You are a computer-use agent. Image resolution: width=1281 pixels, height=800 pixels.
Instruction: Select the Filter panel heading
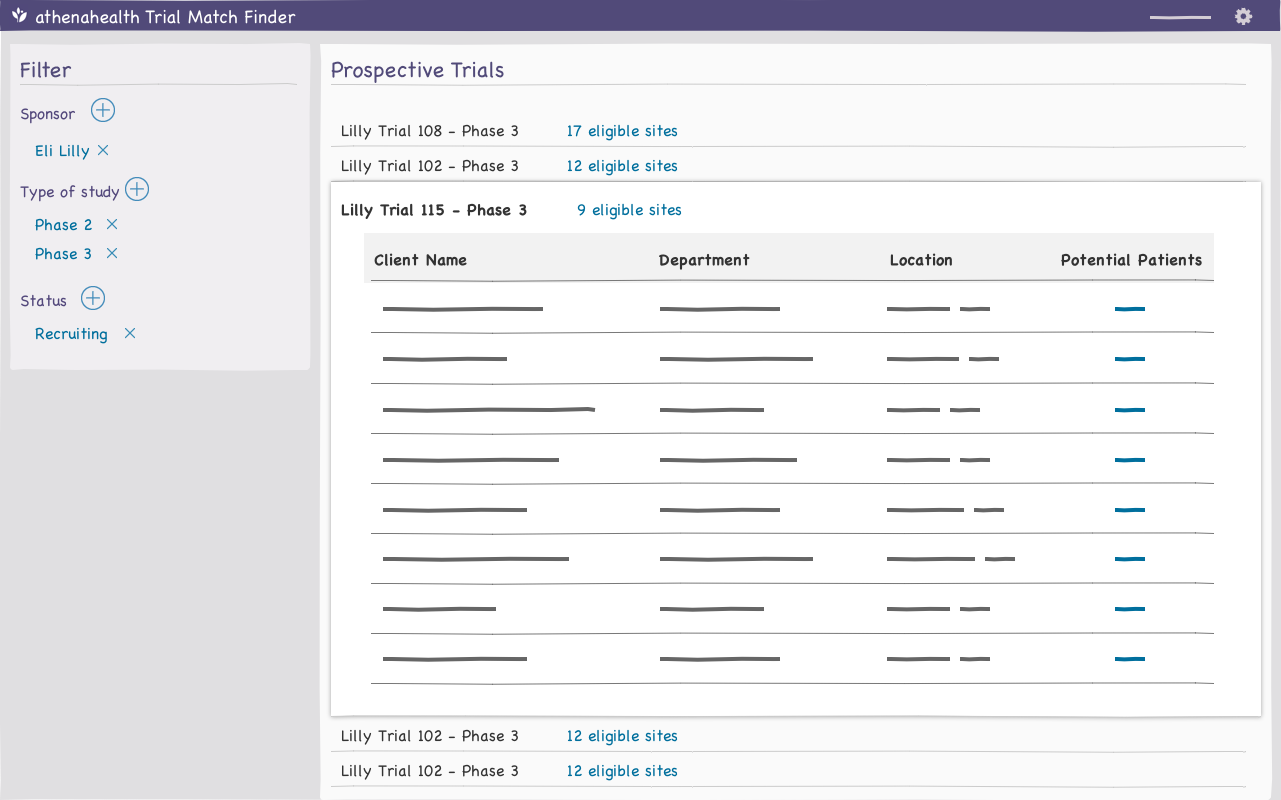(x=45, y=70)
